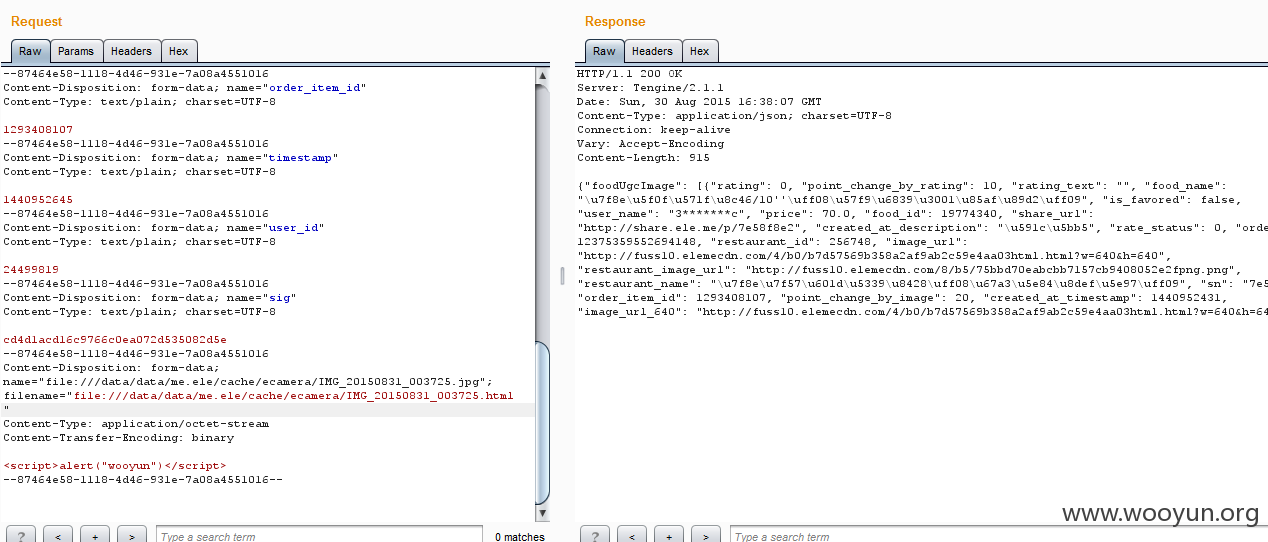Image resolution: width=1268 pixels, height=542 pixels.
Task: Click the name="timestamp" Content-Disposition line
Action: (171, 158)
